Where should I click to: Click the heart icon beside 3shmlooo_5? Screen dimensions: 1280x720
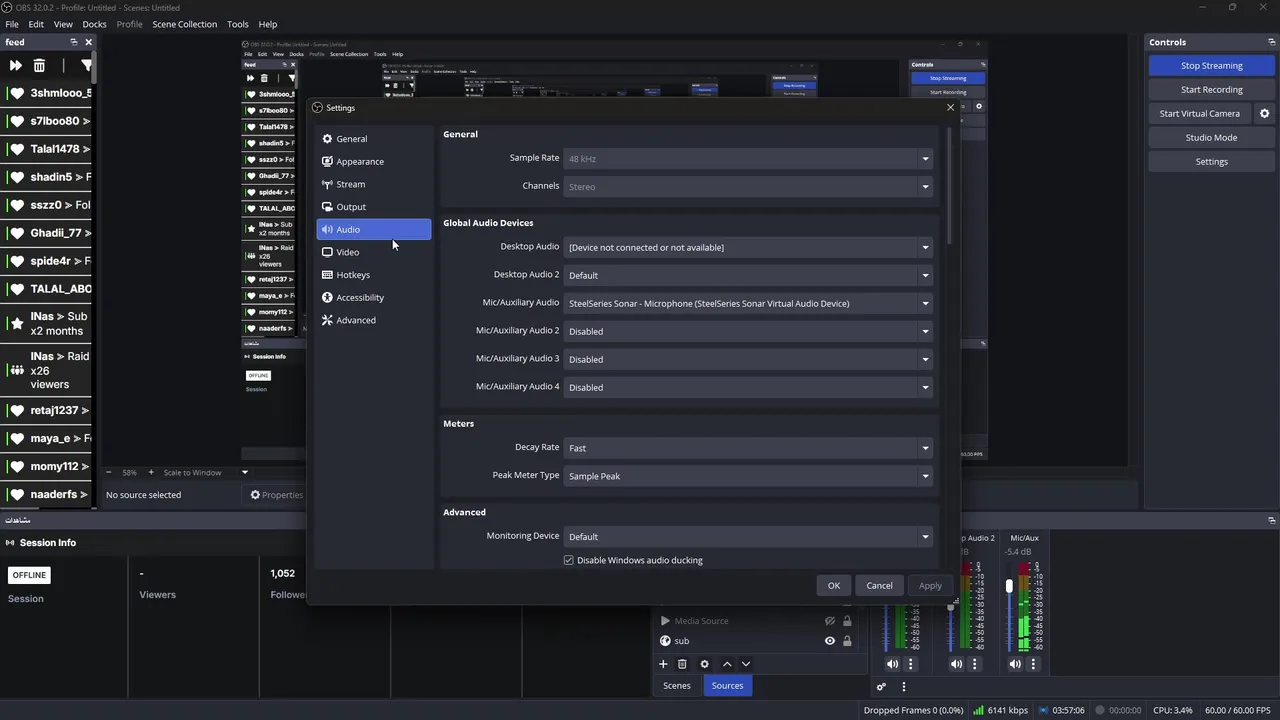[x=16, y=93]
